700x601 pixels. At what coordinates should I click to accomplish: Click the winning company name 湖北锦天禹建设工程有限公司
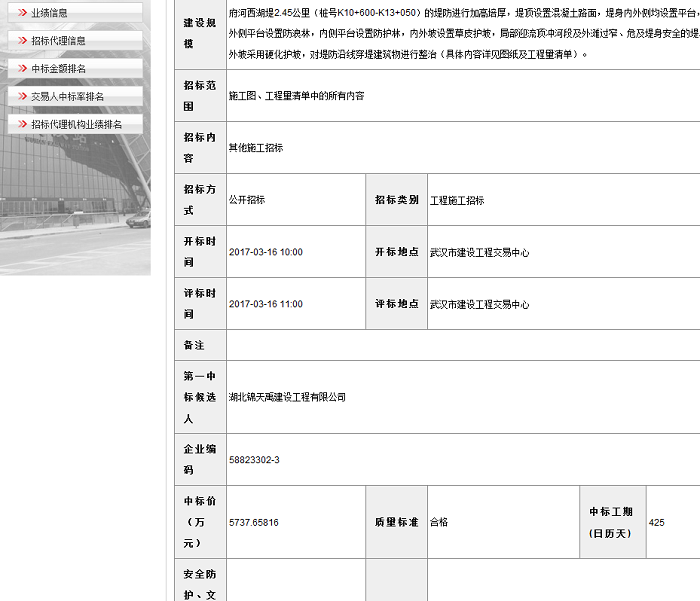pos(287,397)
